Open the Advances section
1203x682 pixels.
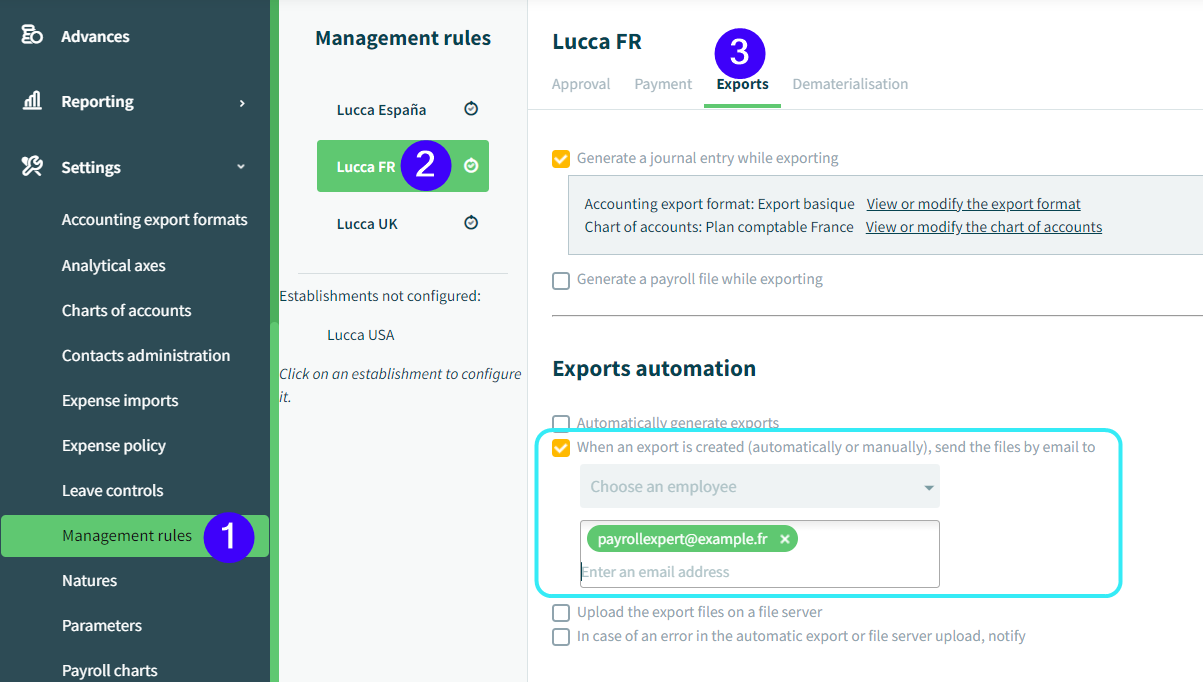tap(95, 36)
